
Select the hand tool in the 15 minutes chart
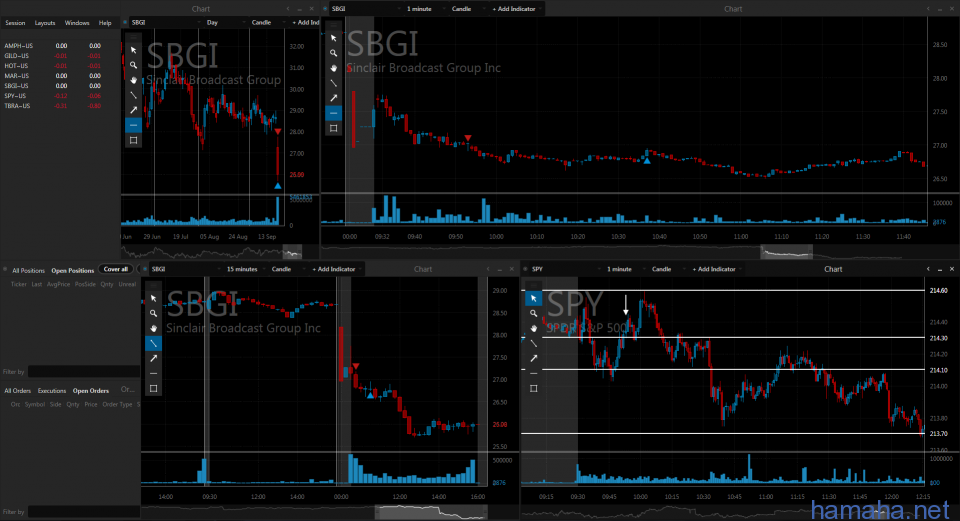[x=154, y=328]
